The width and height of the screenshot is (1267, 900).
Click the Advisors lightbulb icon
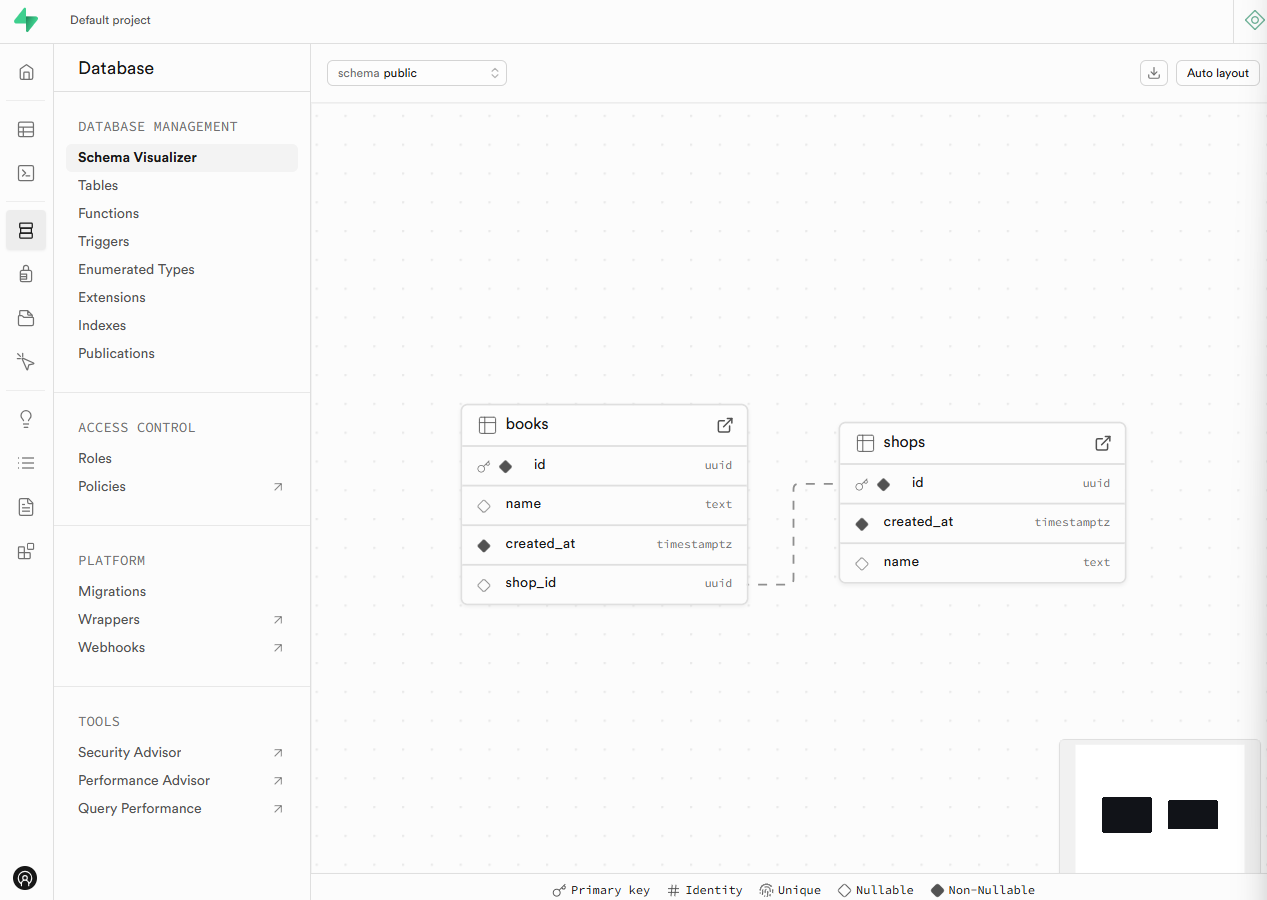(26, 418)
